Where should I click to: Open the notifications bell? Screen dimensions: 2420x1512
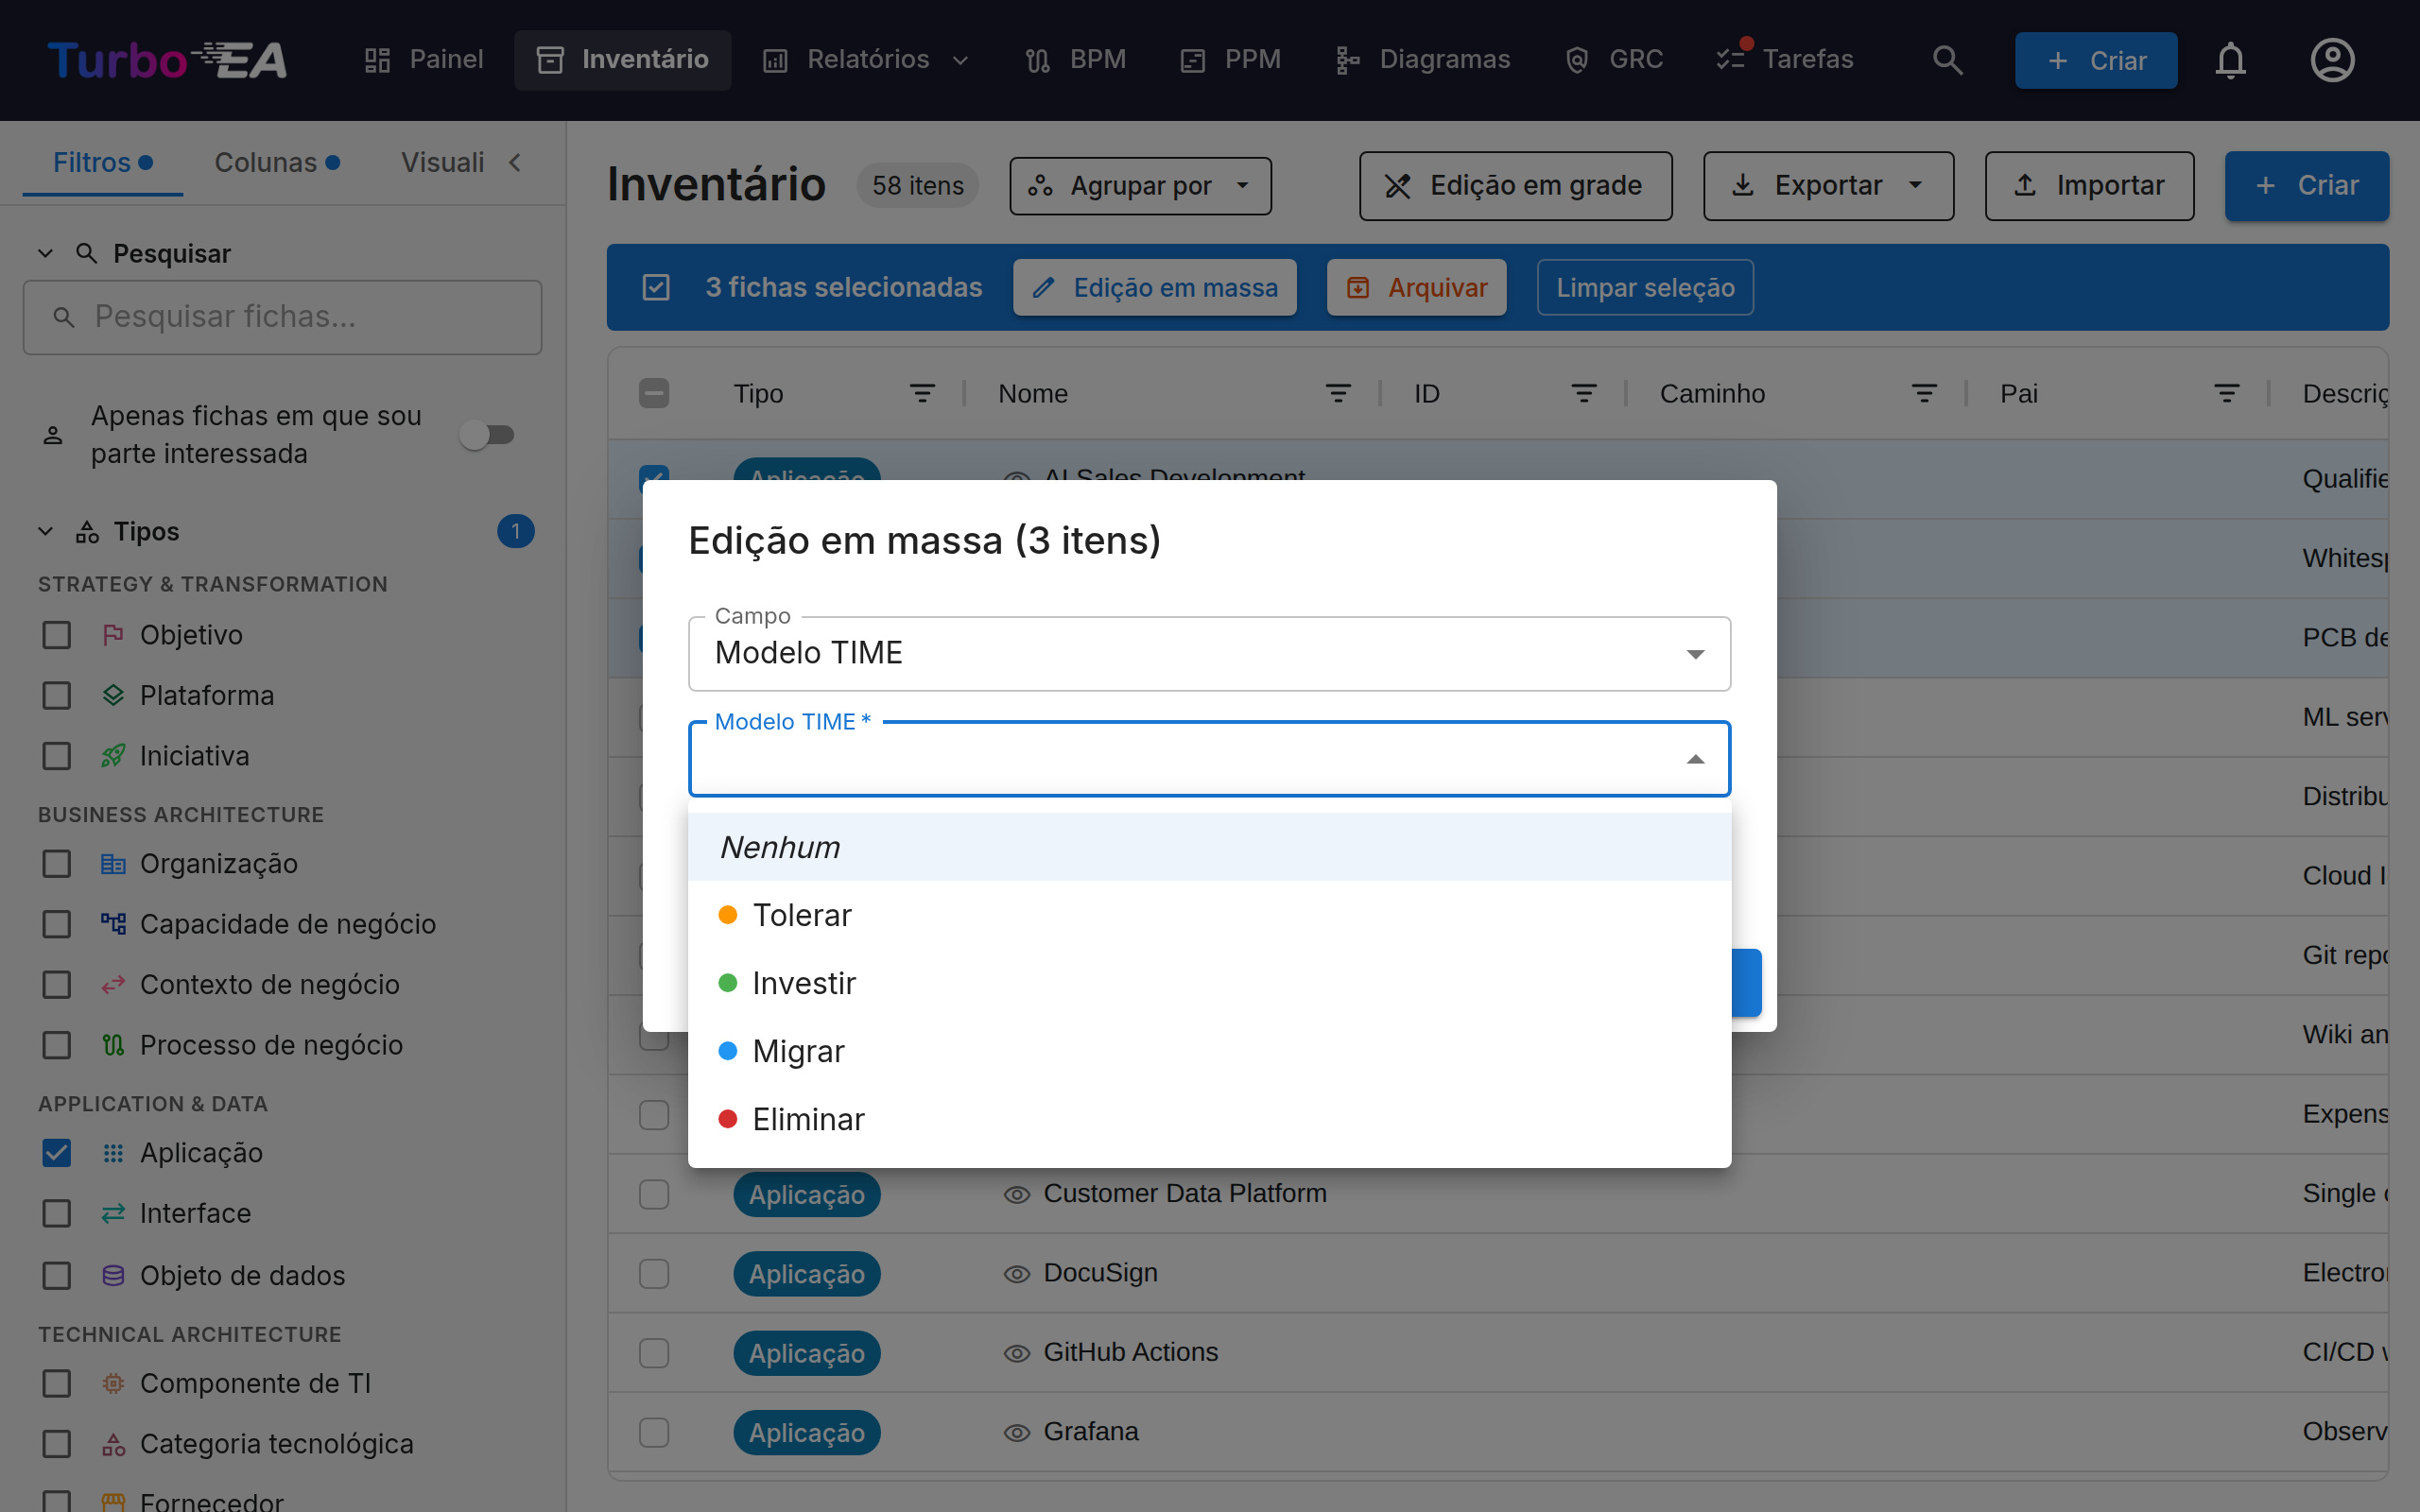(2230, 60)
